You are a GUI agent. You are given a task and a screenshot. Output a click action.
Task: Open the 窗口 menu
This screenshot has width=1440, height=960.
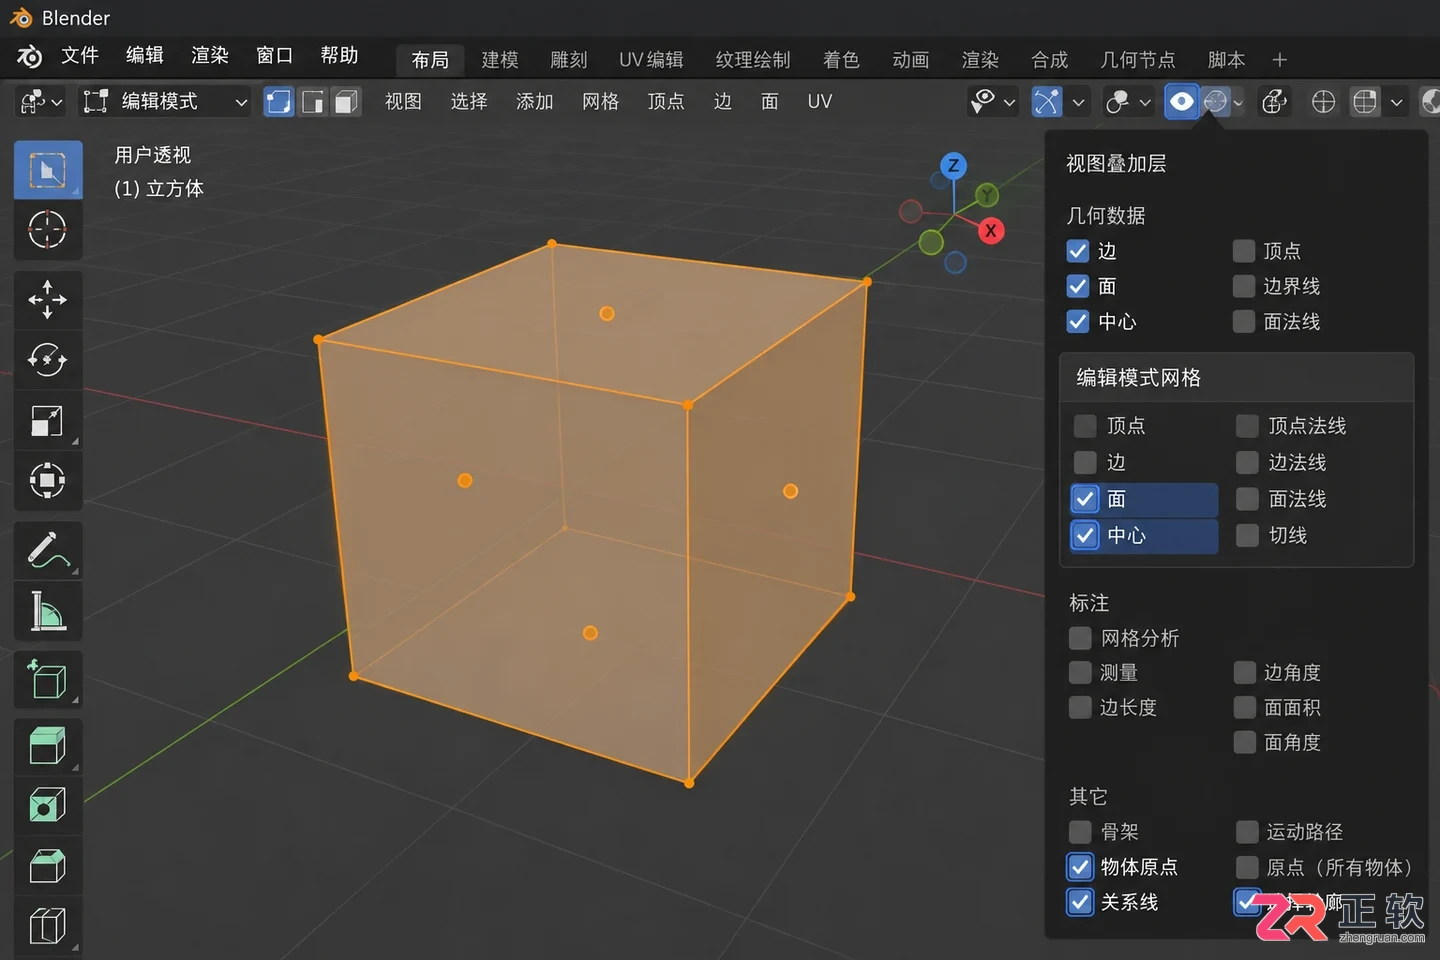click(274, 56)
